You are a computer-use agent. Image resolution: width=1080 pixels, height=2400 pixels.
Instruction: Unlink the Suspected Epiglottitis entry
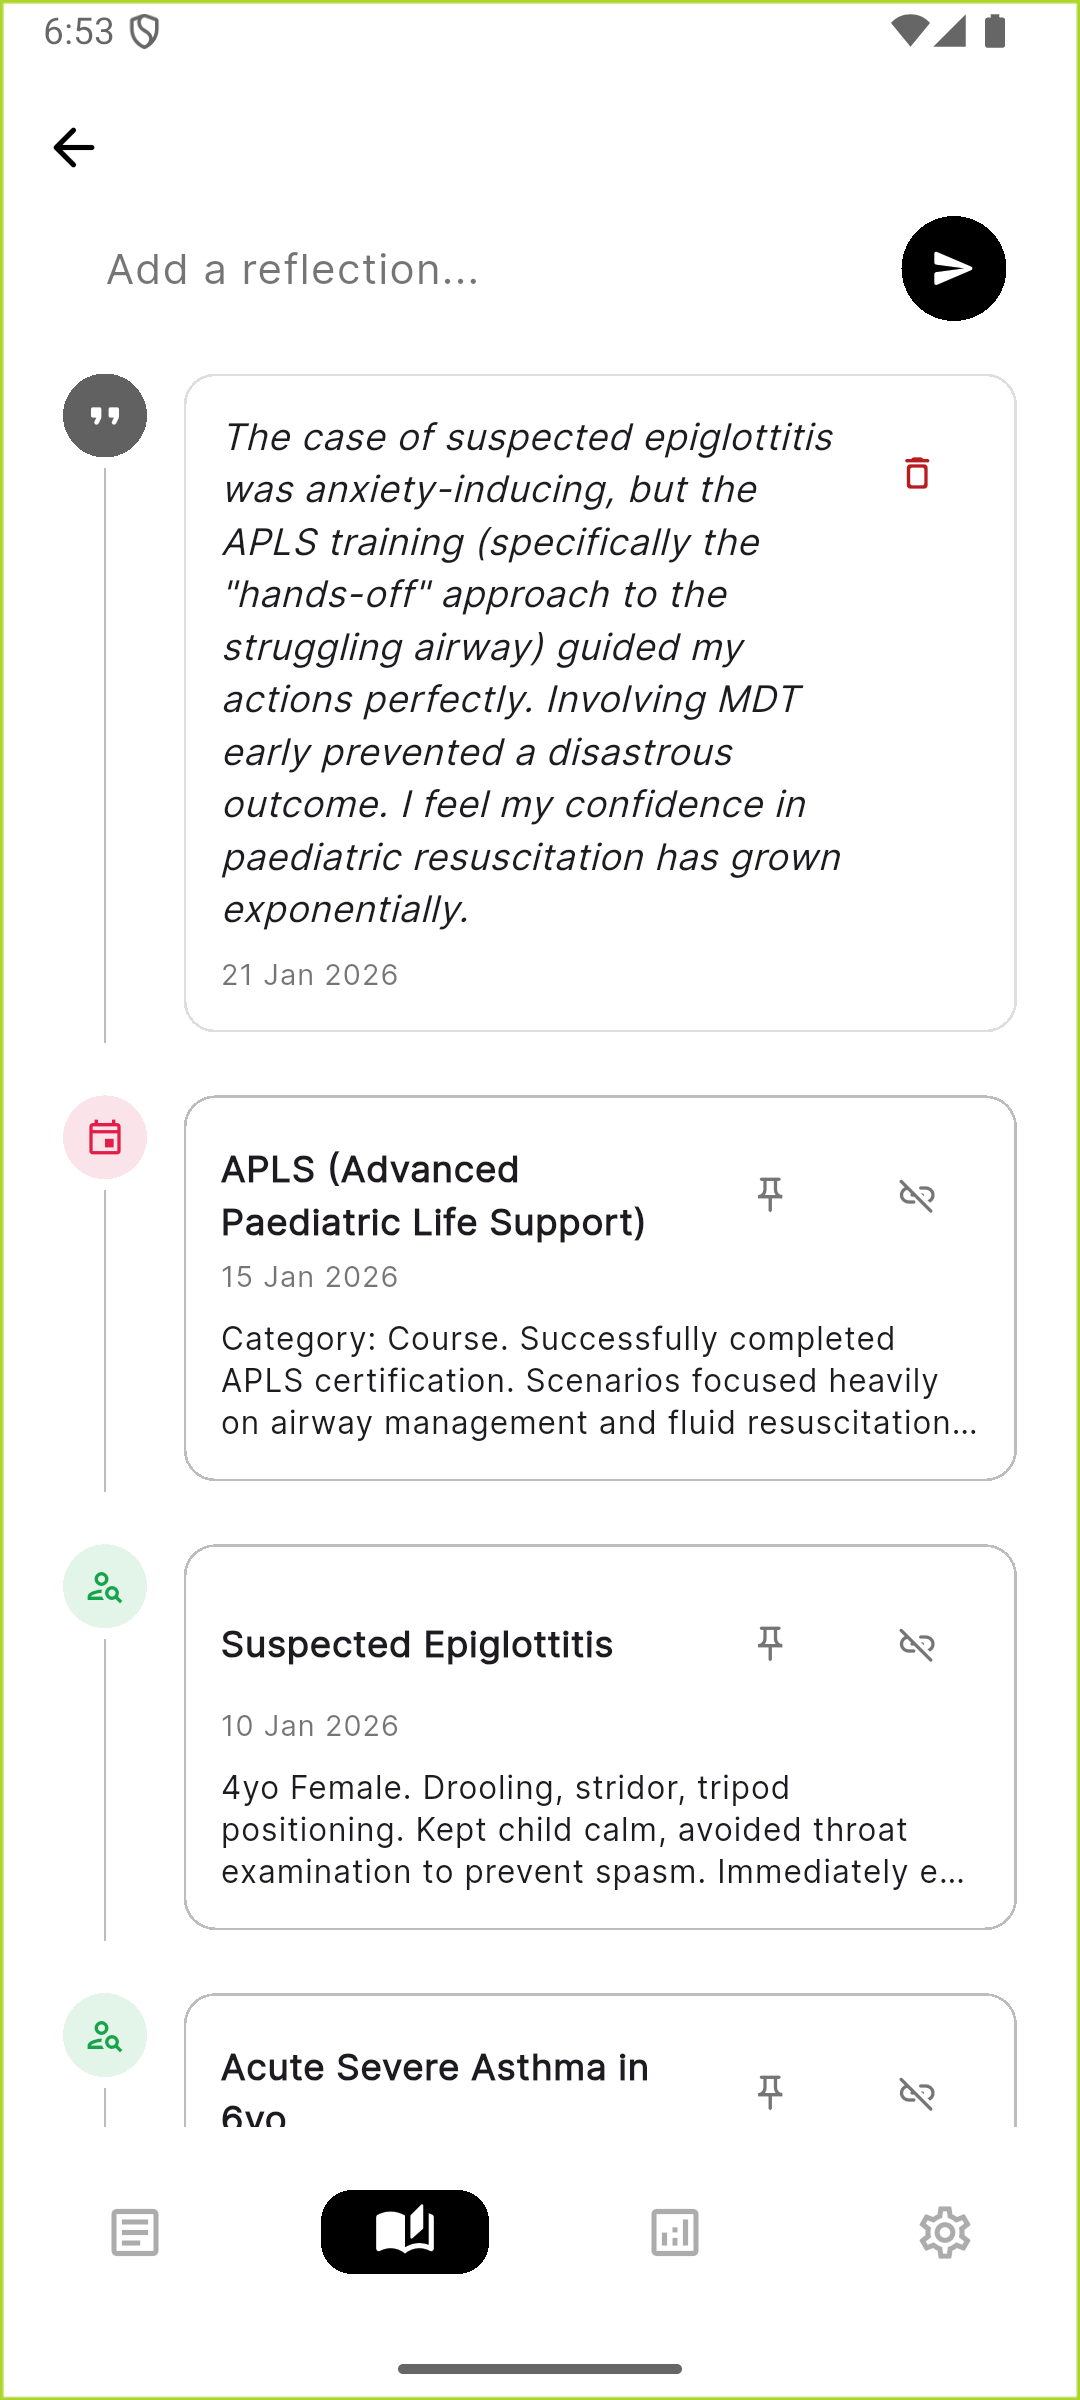[916, 1644]
